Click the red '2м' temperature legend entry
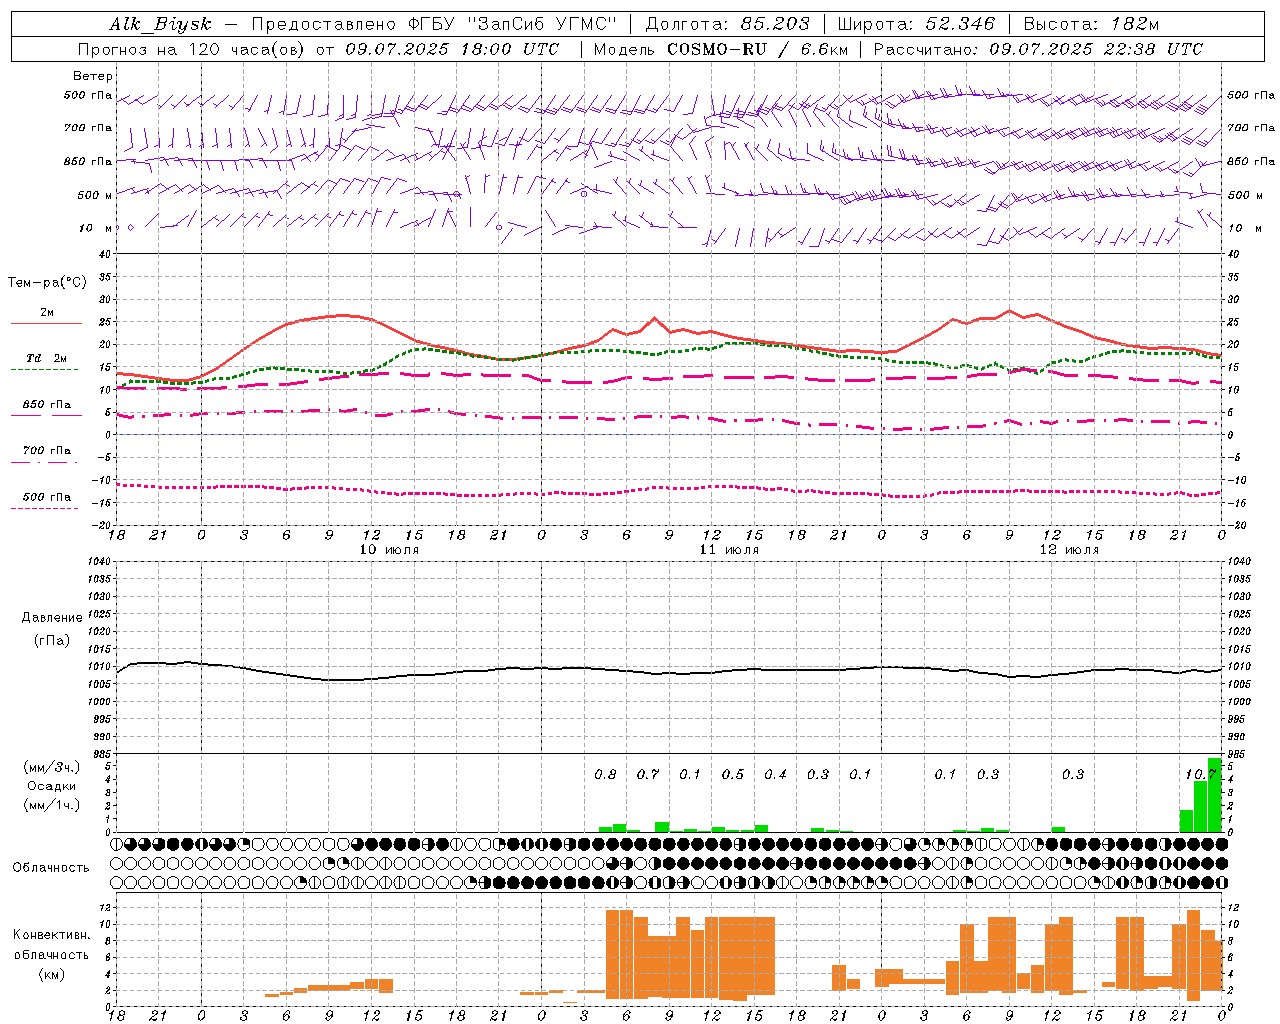 47,312
